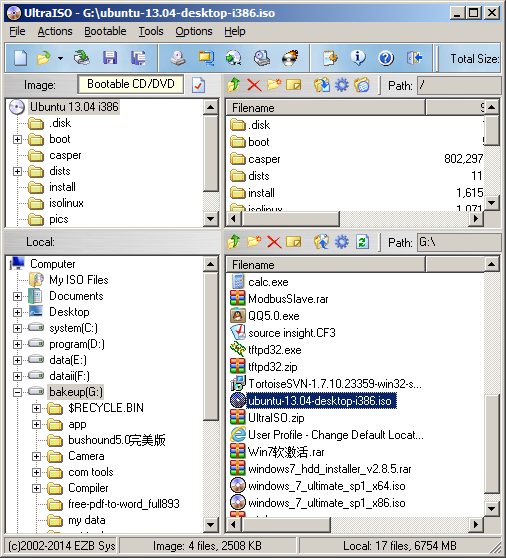Click the Save floppy disk icon
The image size is (506, 558).
tap(110, 58)
